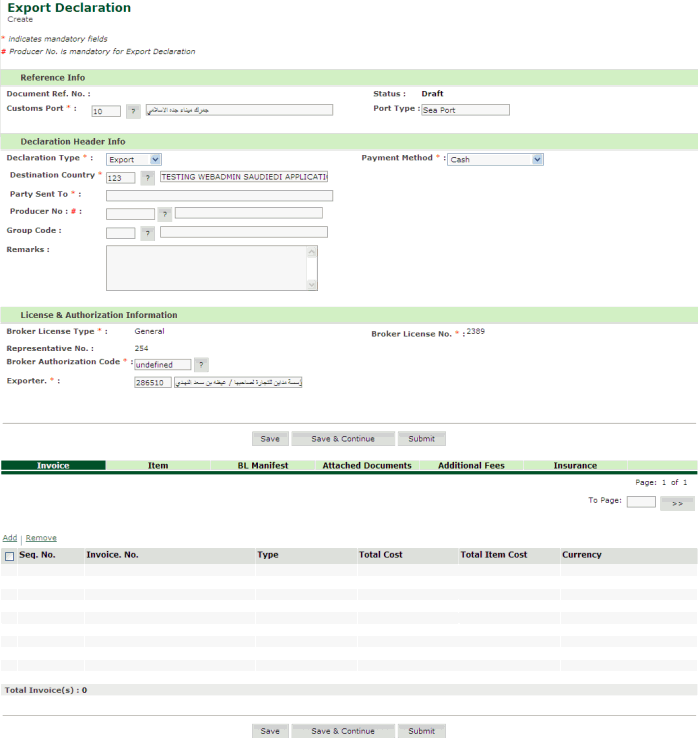Open the Group Code lookup icon
This screenshot has width=698, height=738.
(x=147, y=233)
